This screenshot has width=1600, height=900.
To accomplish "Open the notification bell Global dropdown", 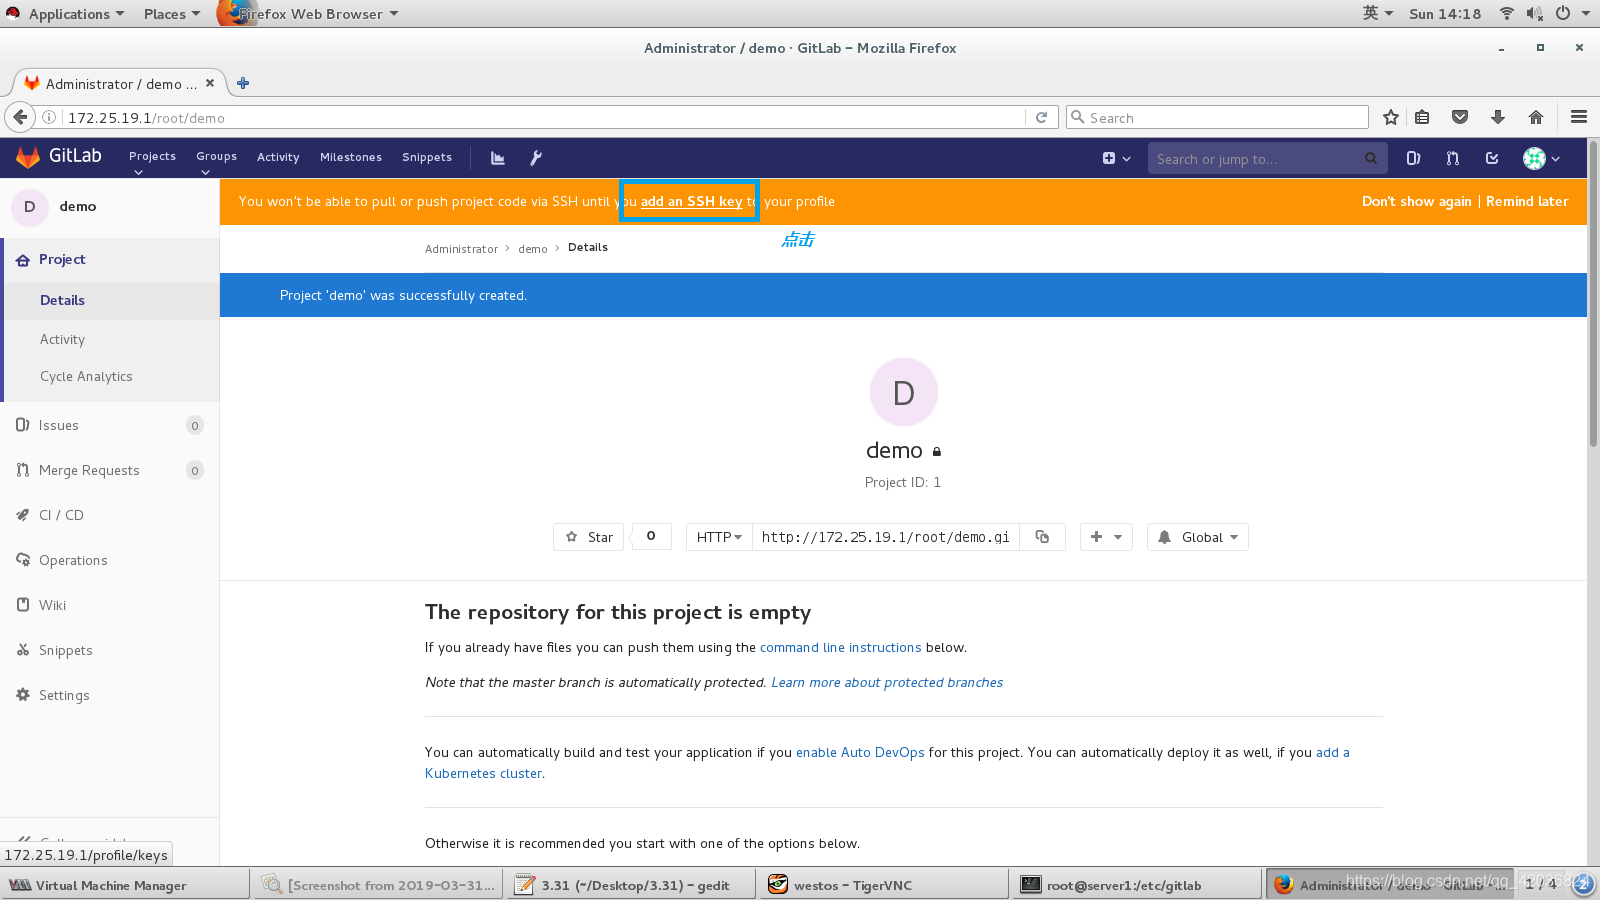I will (x=1198, y=537).
